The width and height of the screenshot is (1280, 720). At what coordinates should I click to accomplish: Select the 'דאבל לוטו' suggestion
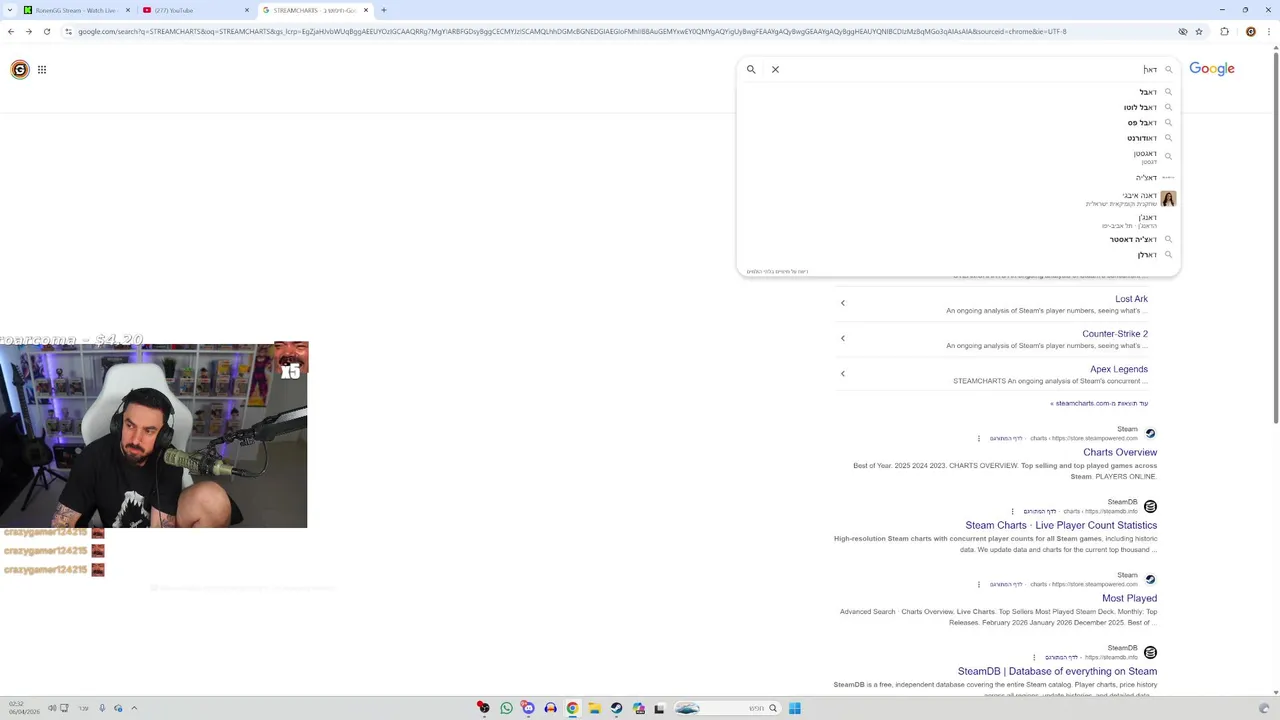pos(1140,107)
